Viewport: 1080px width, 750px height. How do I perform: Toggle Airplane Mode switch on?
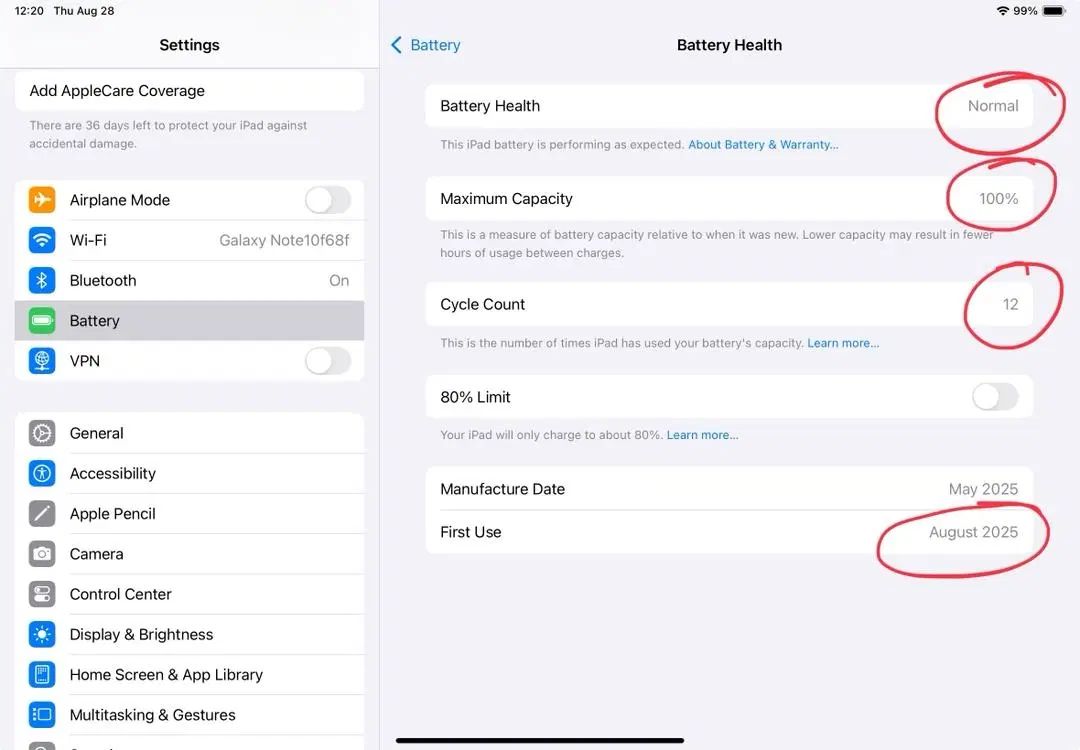point(328,200)
